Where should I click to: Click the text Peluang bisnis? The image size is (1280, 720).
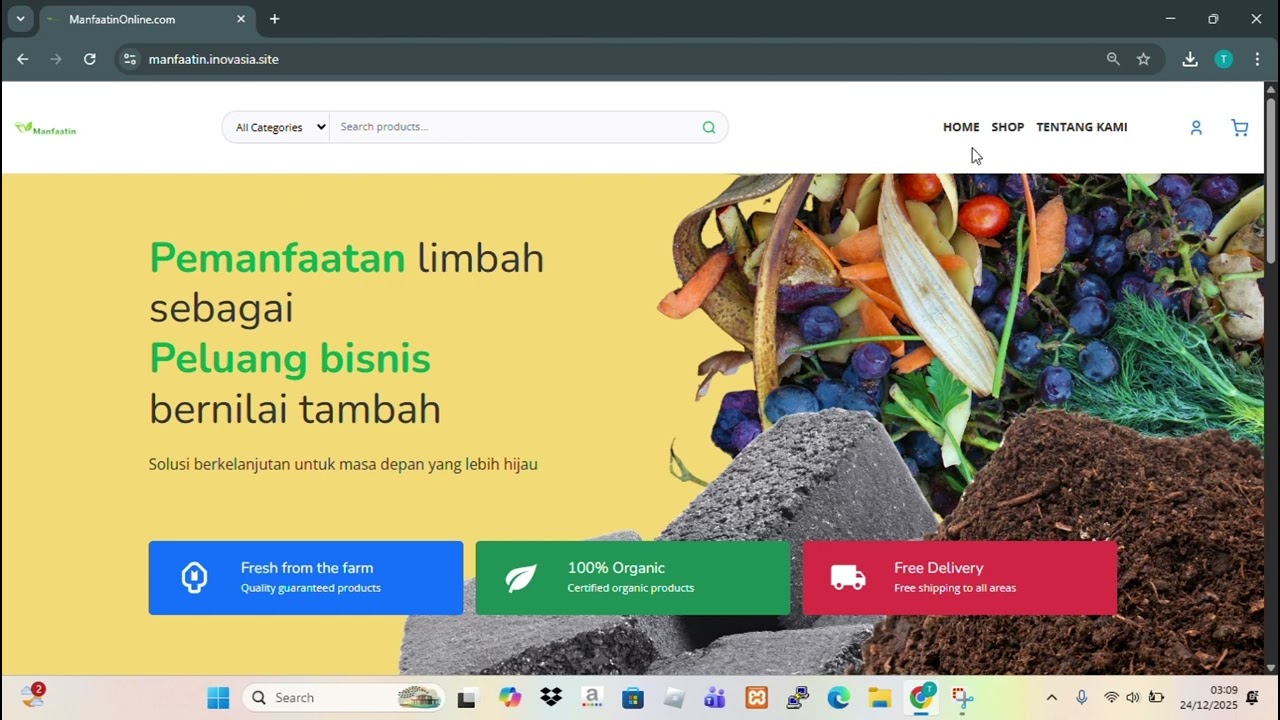point(290,358)
